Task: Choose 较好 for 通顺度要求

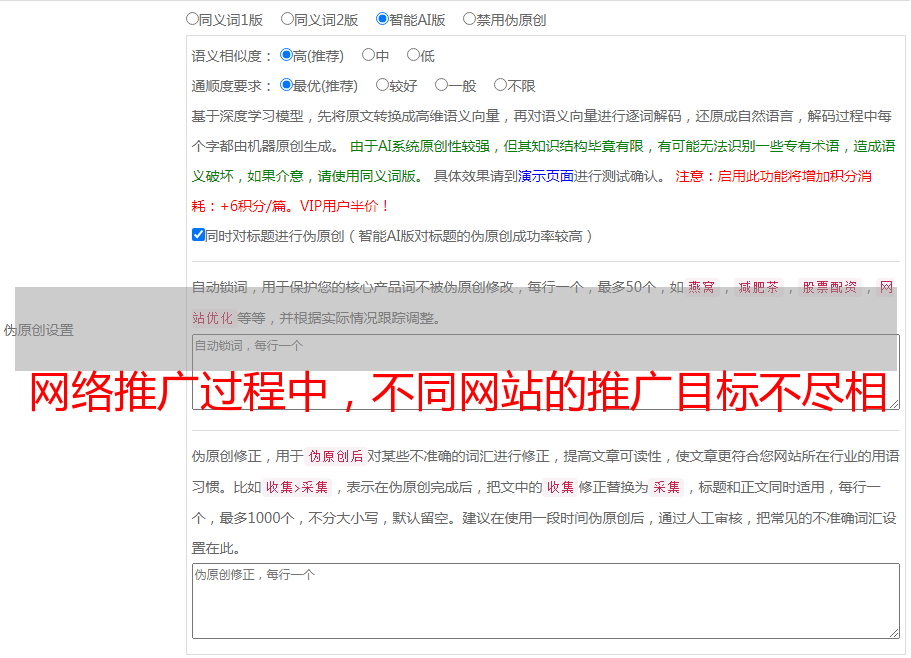Action: point(382,85)
